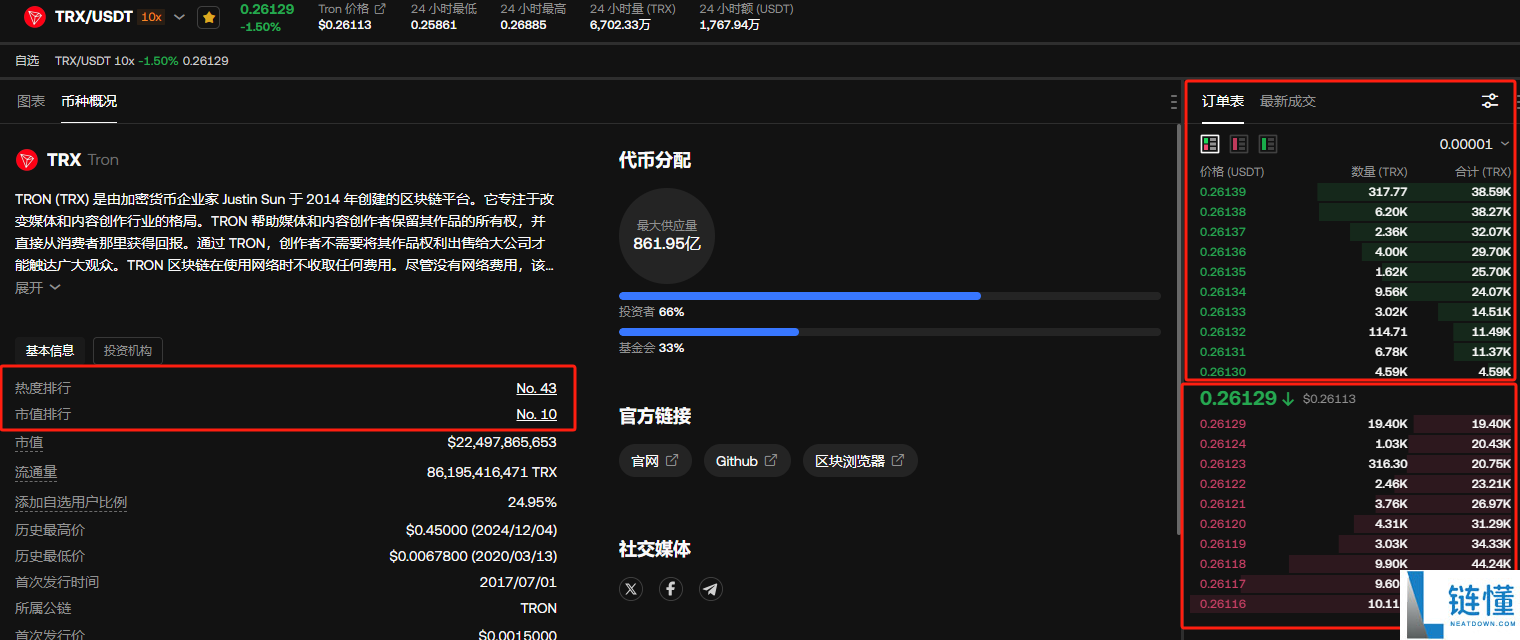The height and width of the screenshot is (640, 1520).
Task: Select ask price 0.26135 in order book
Action: pos(1223,271)
